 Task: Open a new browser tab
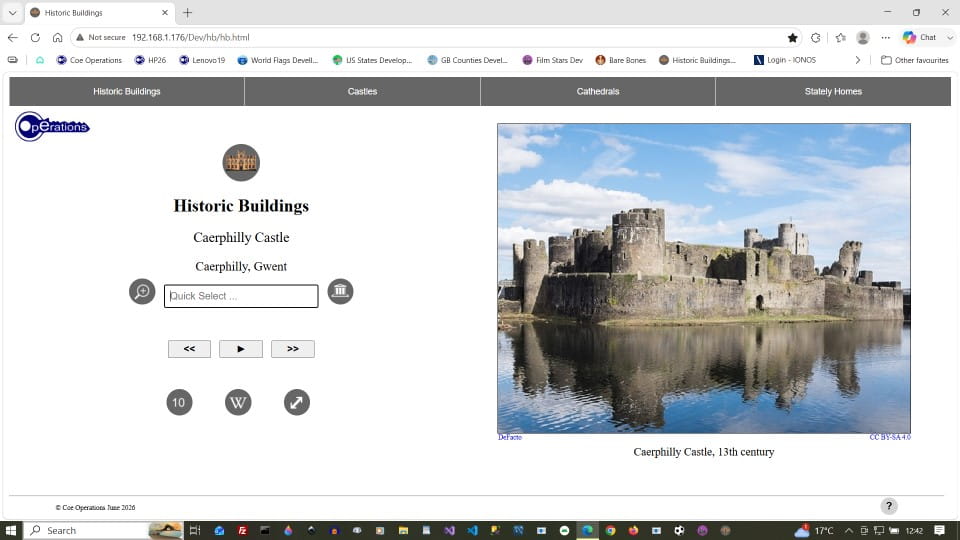[187, 13]
